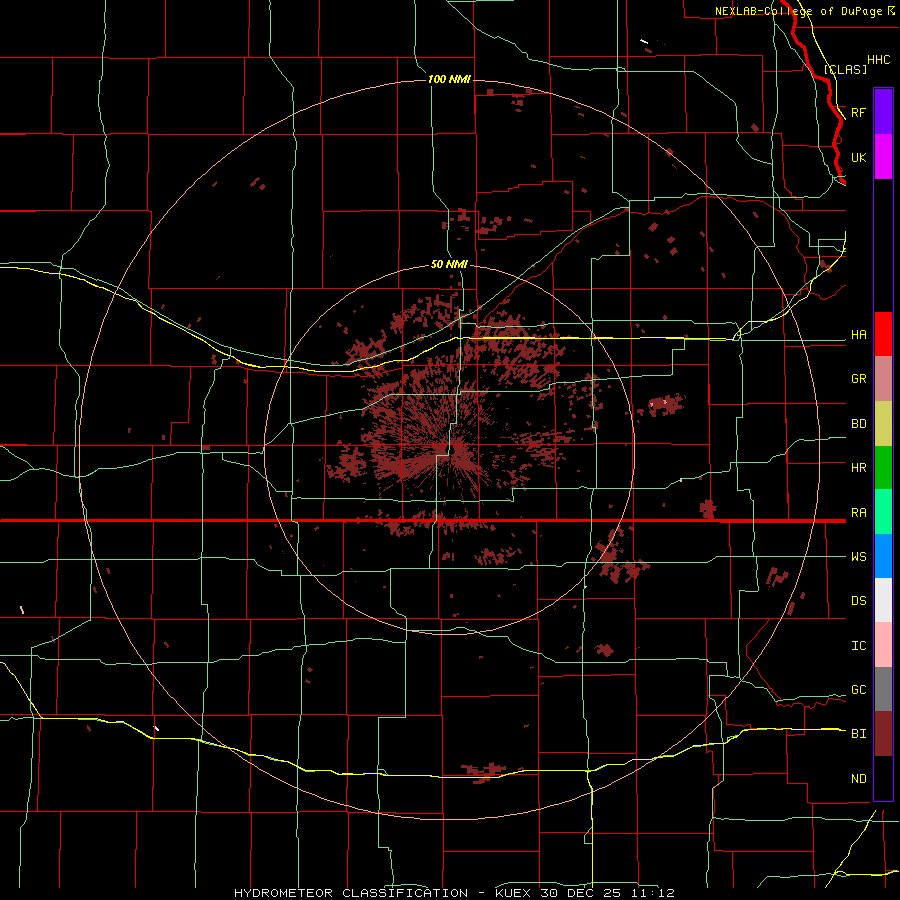Click the purple RF legend color swatch
Screen dimensions: 900x900
pyautogui.click(x=883, y=112)
